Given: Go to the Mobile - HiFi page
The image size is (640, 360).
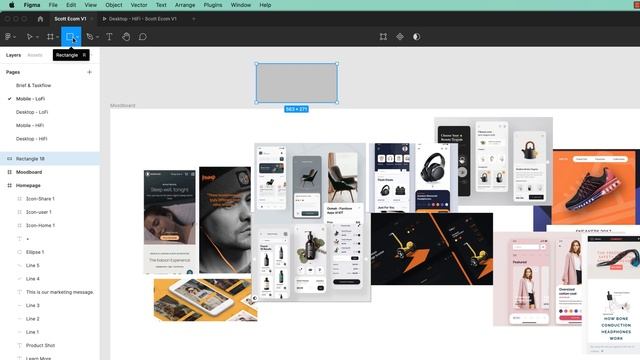Looking at the screenshot, I should [30, 125].
